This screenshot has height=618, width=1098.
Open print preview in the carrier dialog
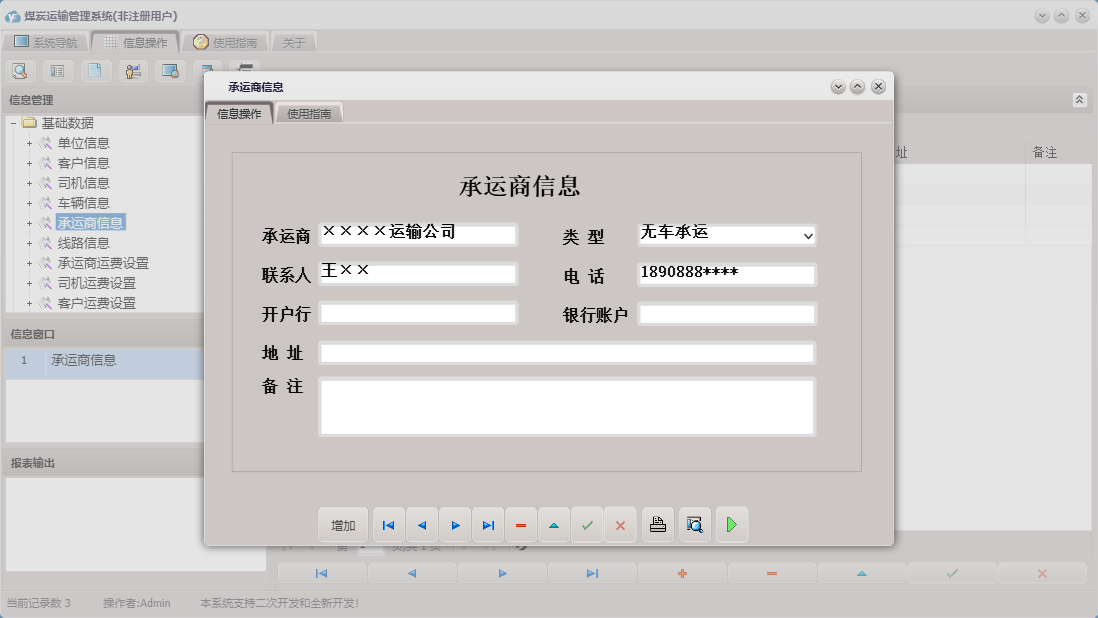694,524
